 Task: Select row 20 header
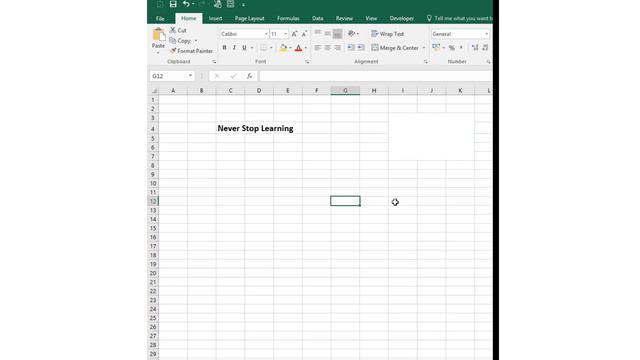tap(153, 273)
